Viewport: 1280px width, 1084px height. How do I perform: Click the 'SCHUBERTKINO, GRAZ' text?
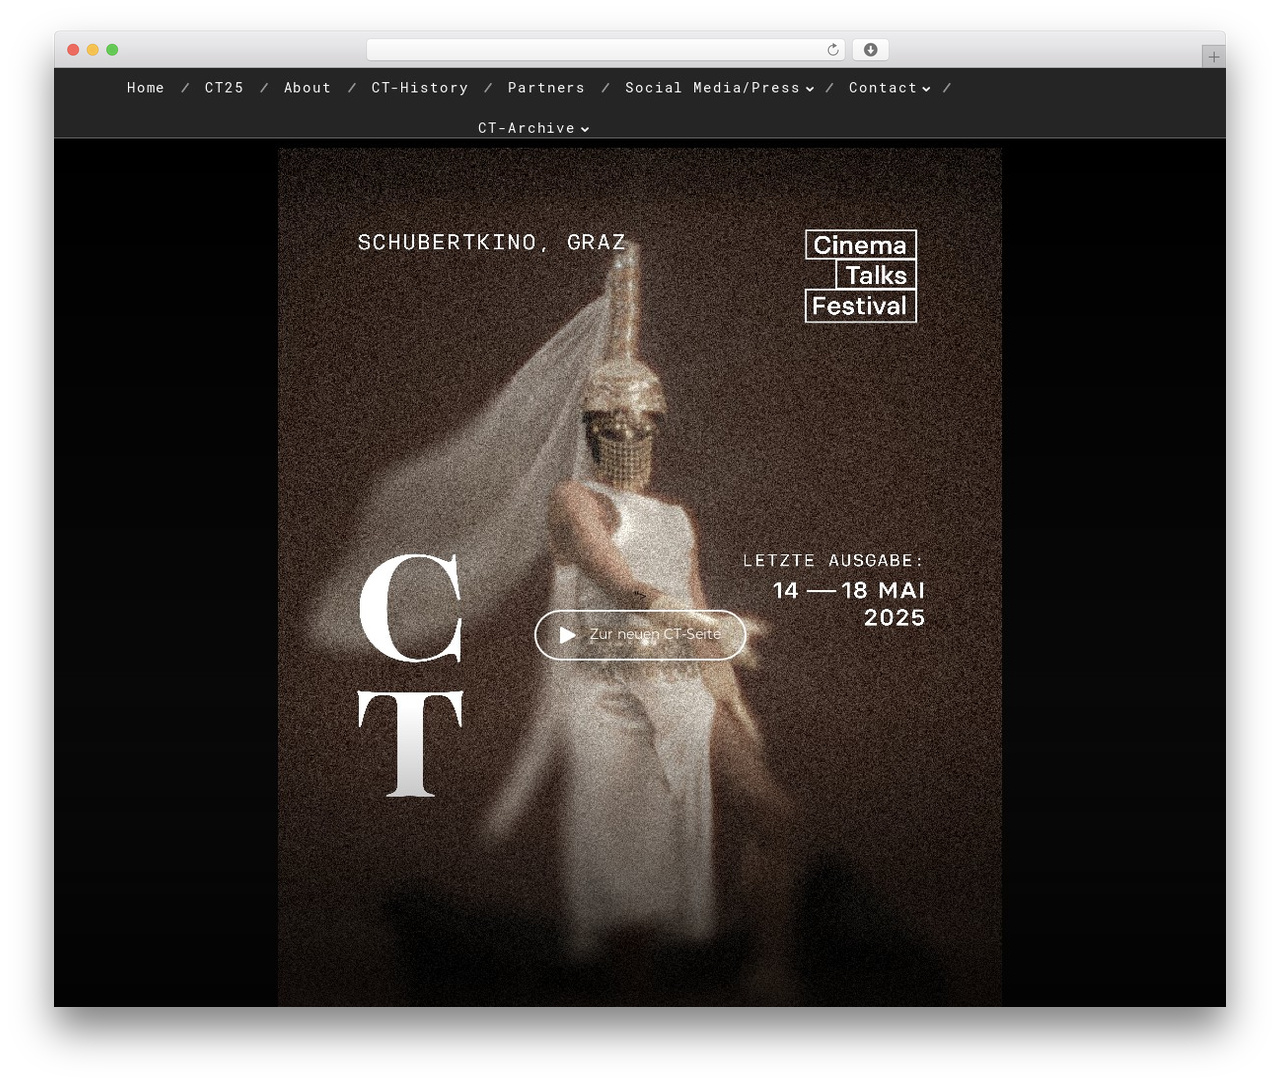[x=492, y=242]
